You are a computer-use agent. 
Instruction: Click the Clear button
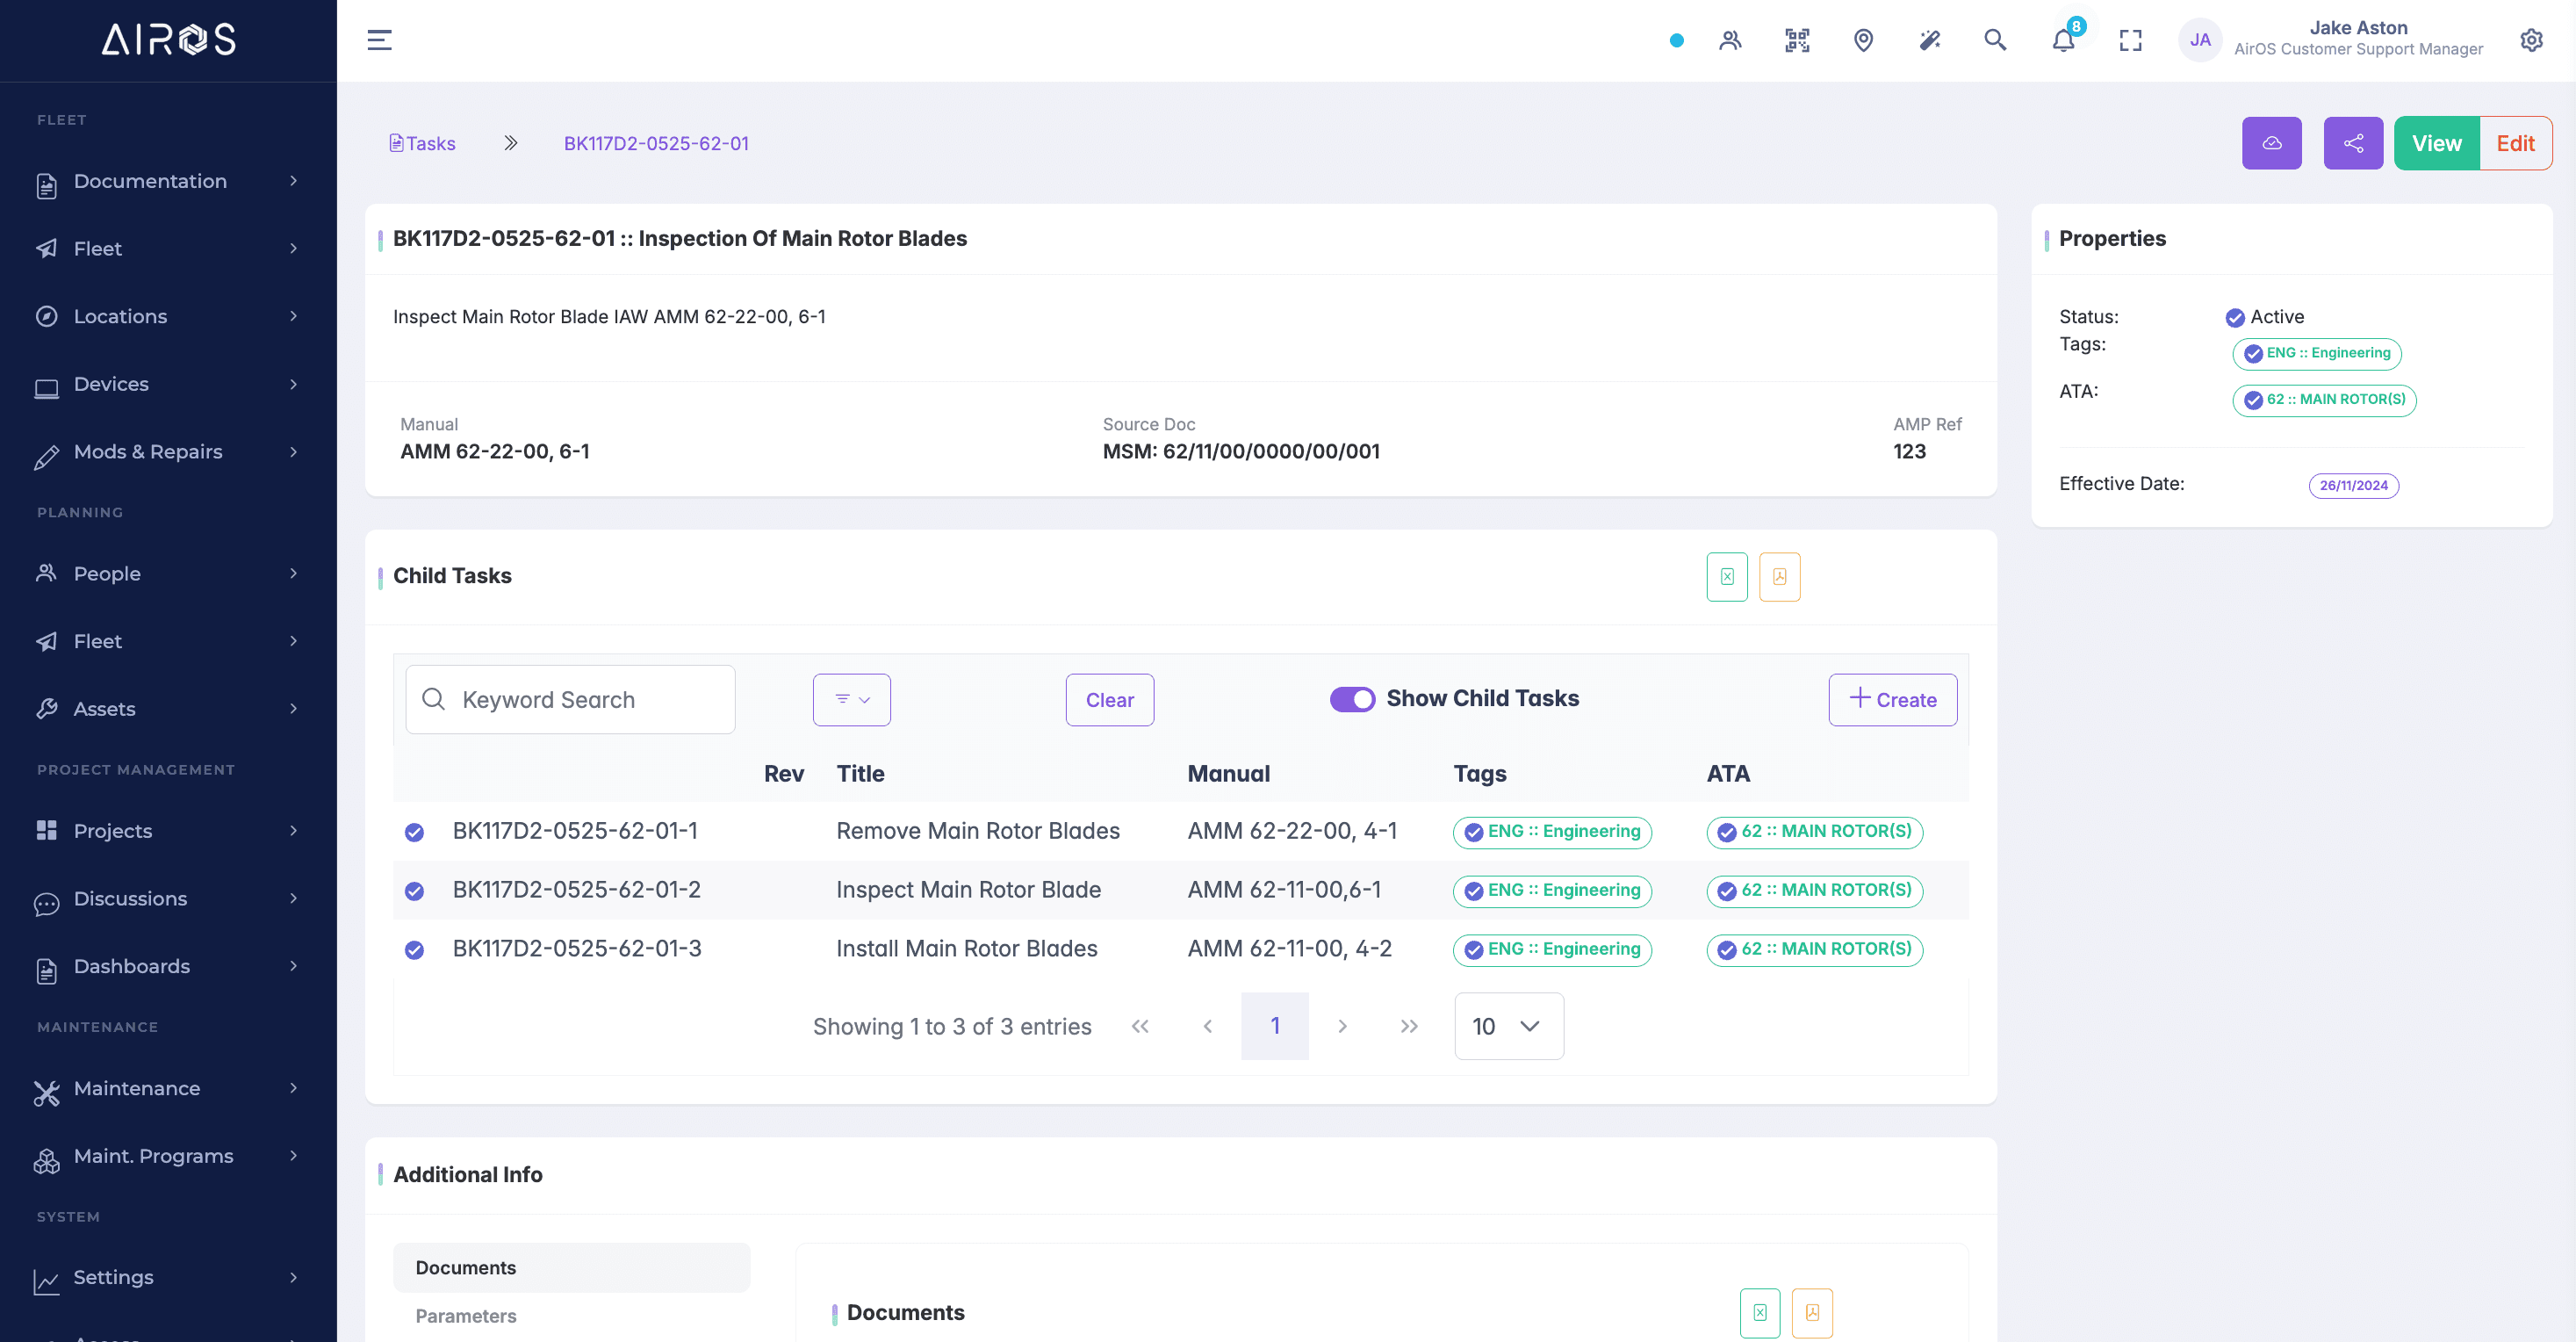coord(1109,700)
